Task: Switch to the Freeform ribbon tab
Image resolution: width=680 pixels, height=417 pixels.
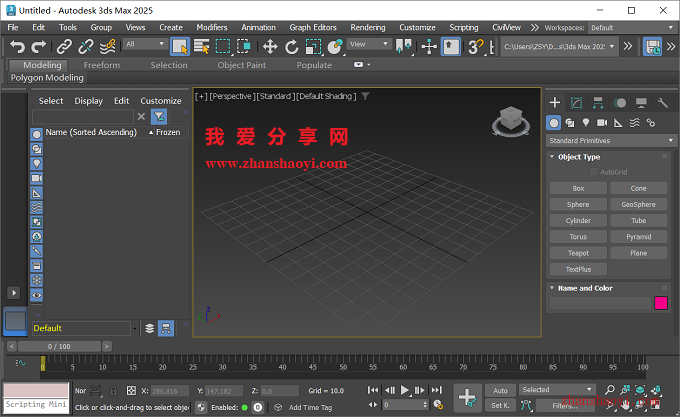Action: pos(101,65)
